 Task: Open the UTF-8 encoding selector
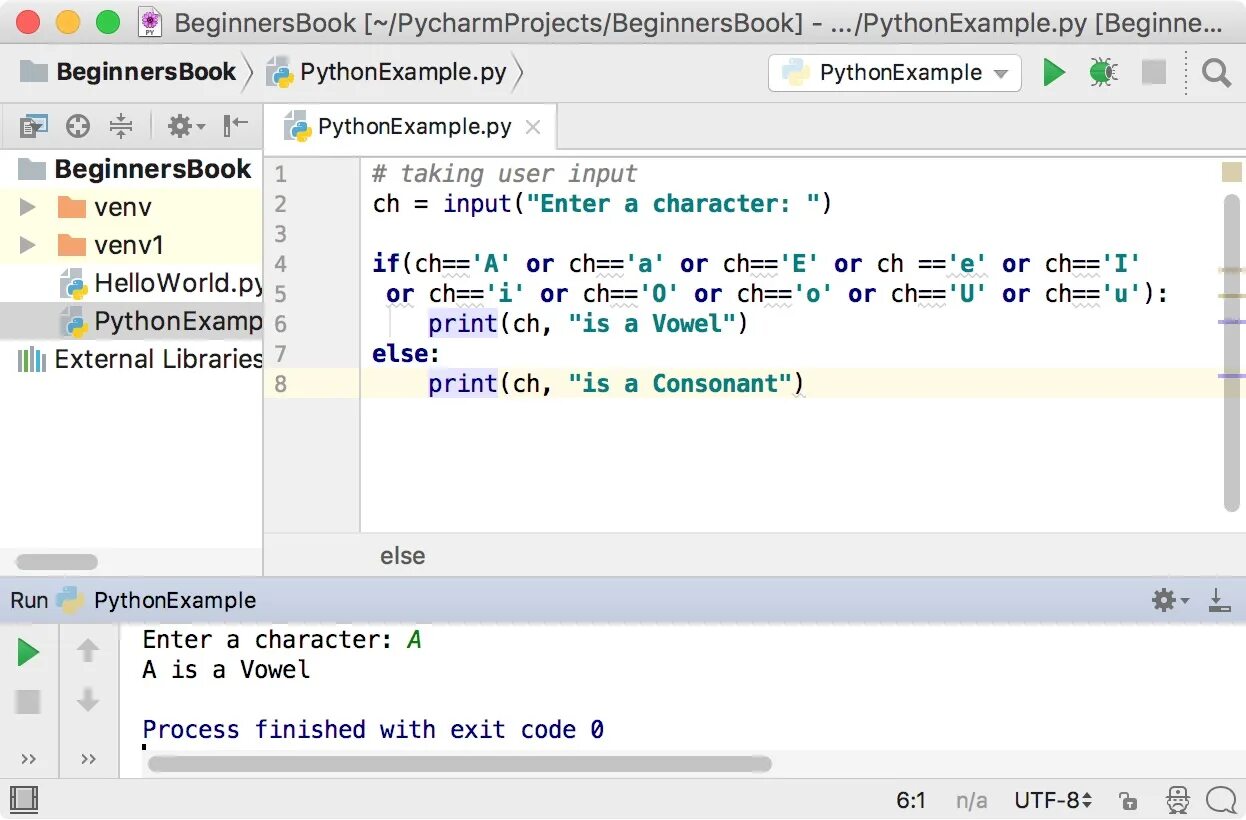1053,800
